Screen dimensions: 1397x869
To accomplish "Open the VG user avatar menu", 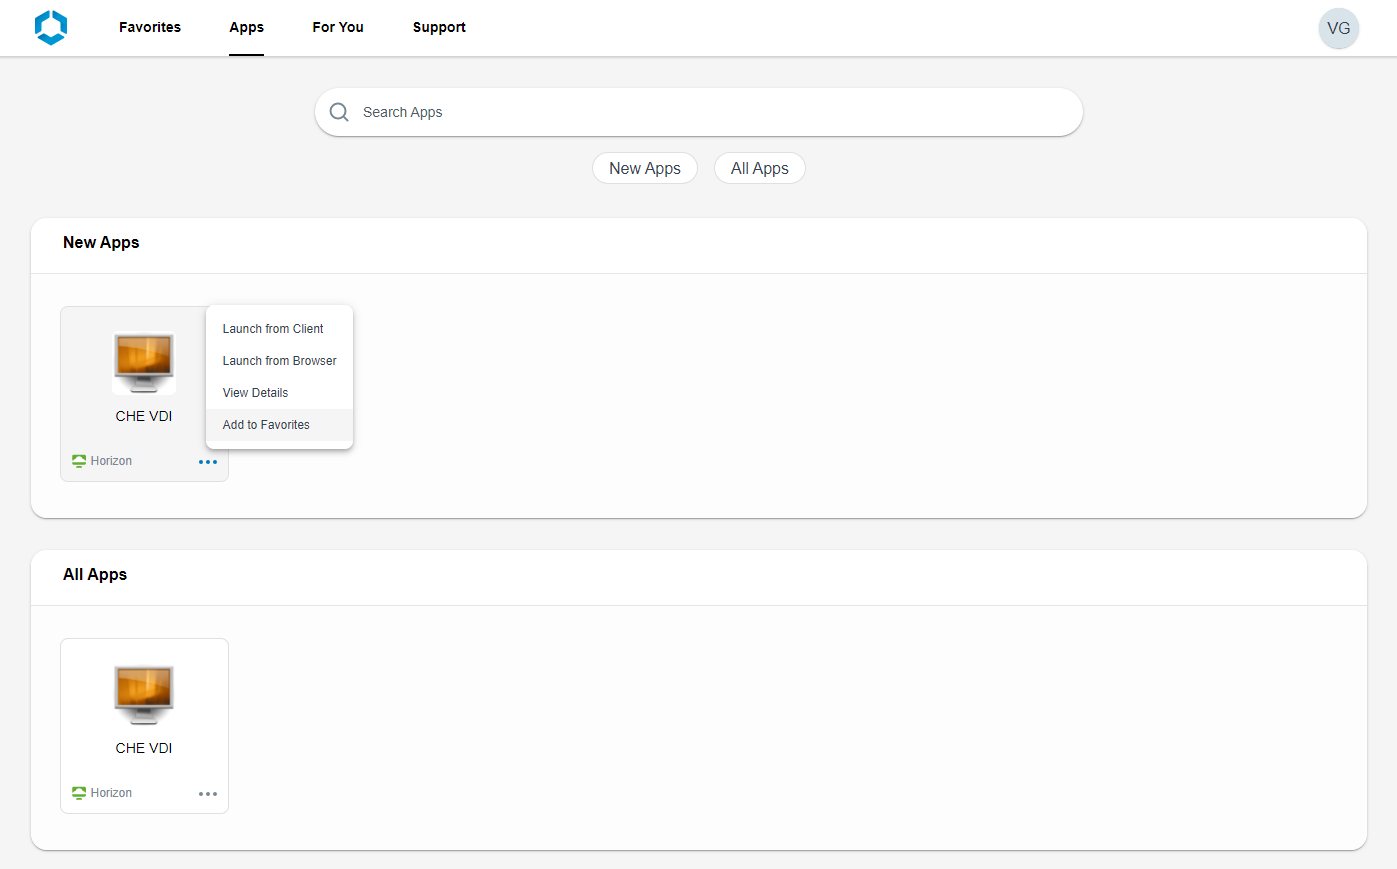I will point(1338,28).
